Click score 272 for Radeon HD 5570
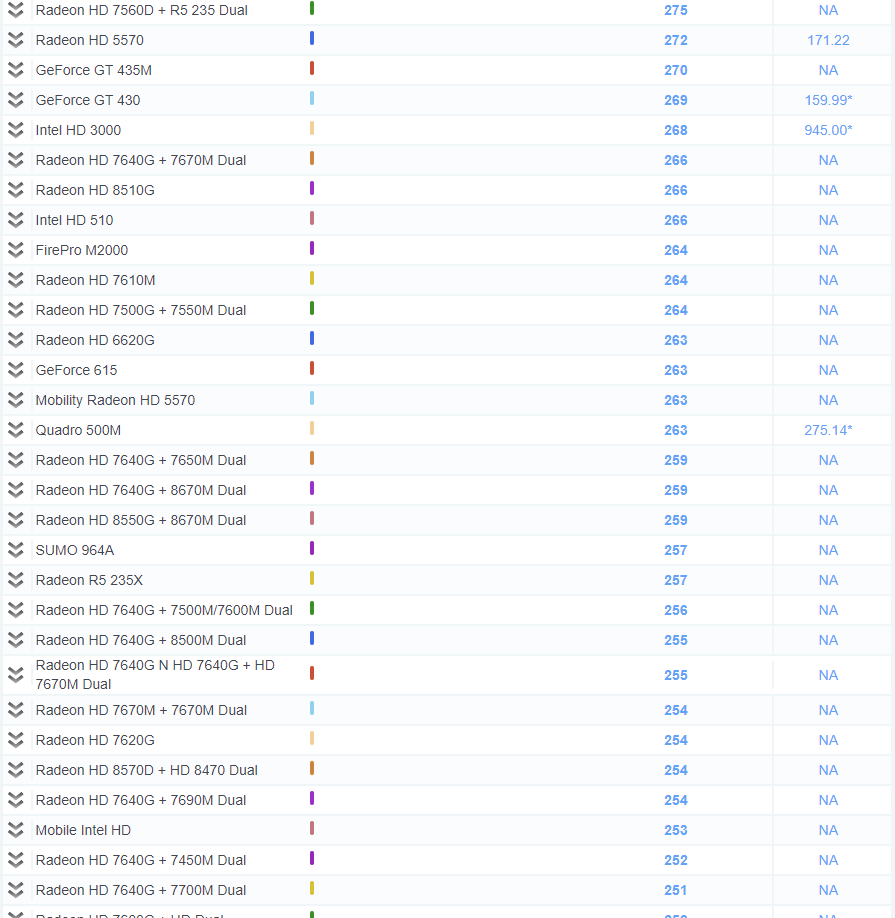This screenshot has height=918, width=895. [x=675, y=40]
